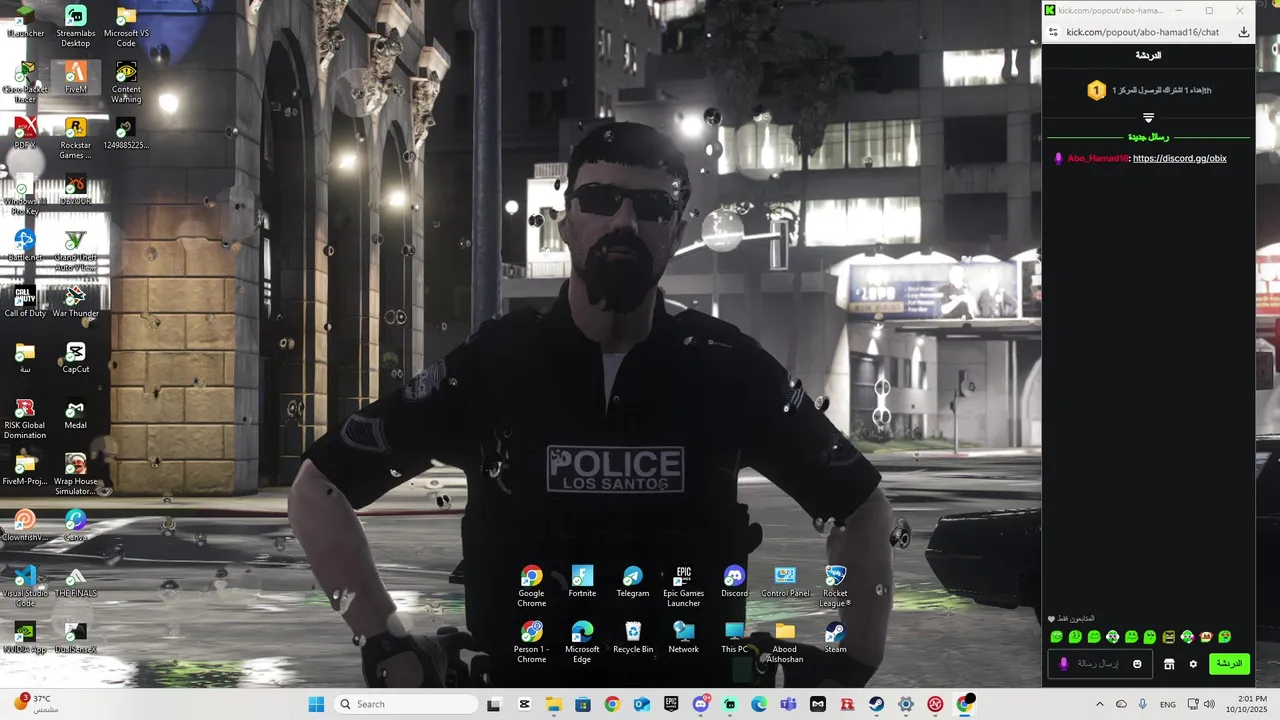1280x720 pixels.
Task: Launch the Rocket League desktop shortcut
Action: tap(835, 586)
